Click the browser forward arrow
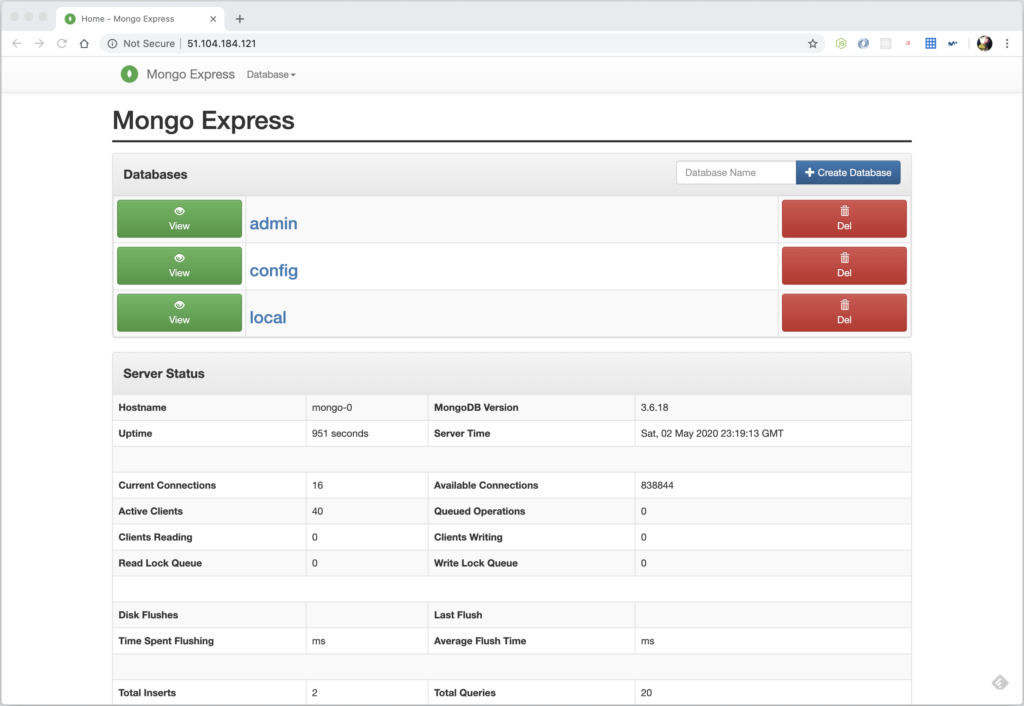The width and height of the screenshot is (1024, 706). 39,44
